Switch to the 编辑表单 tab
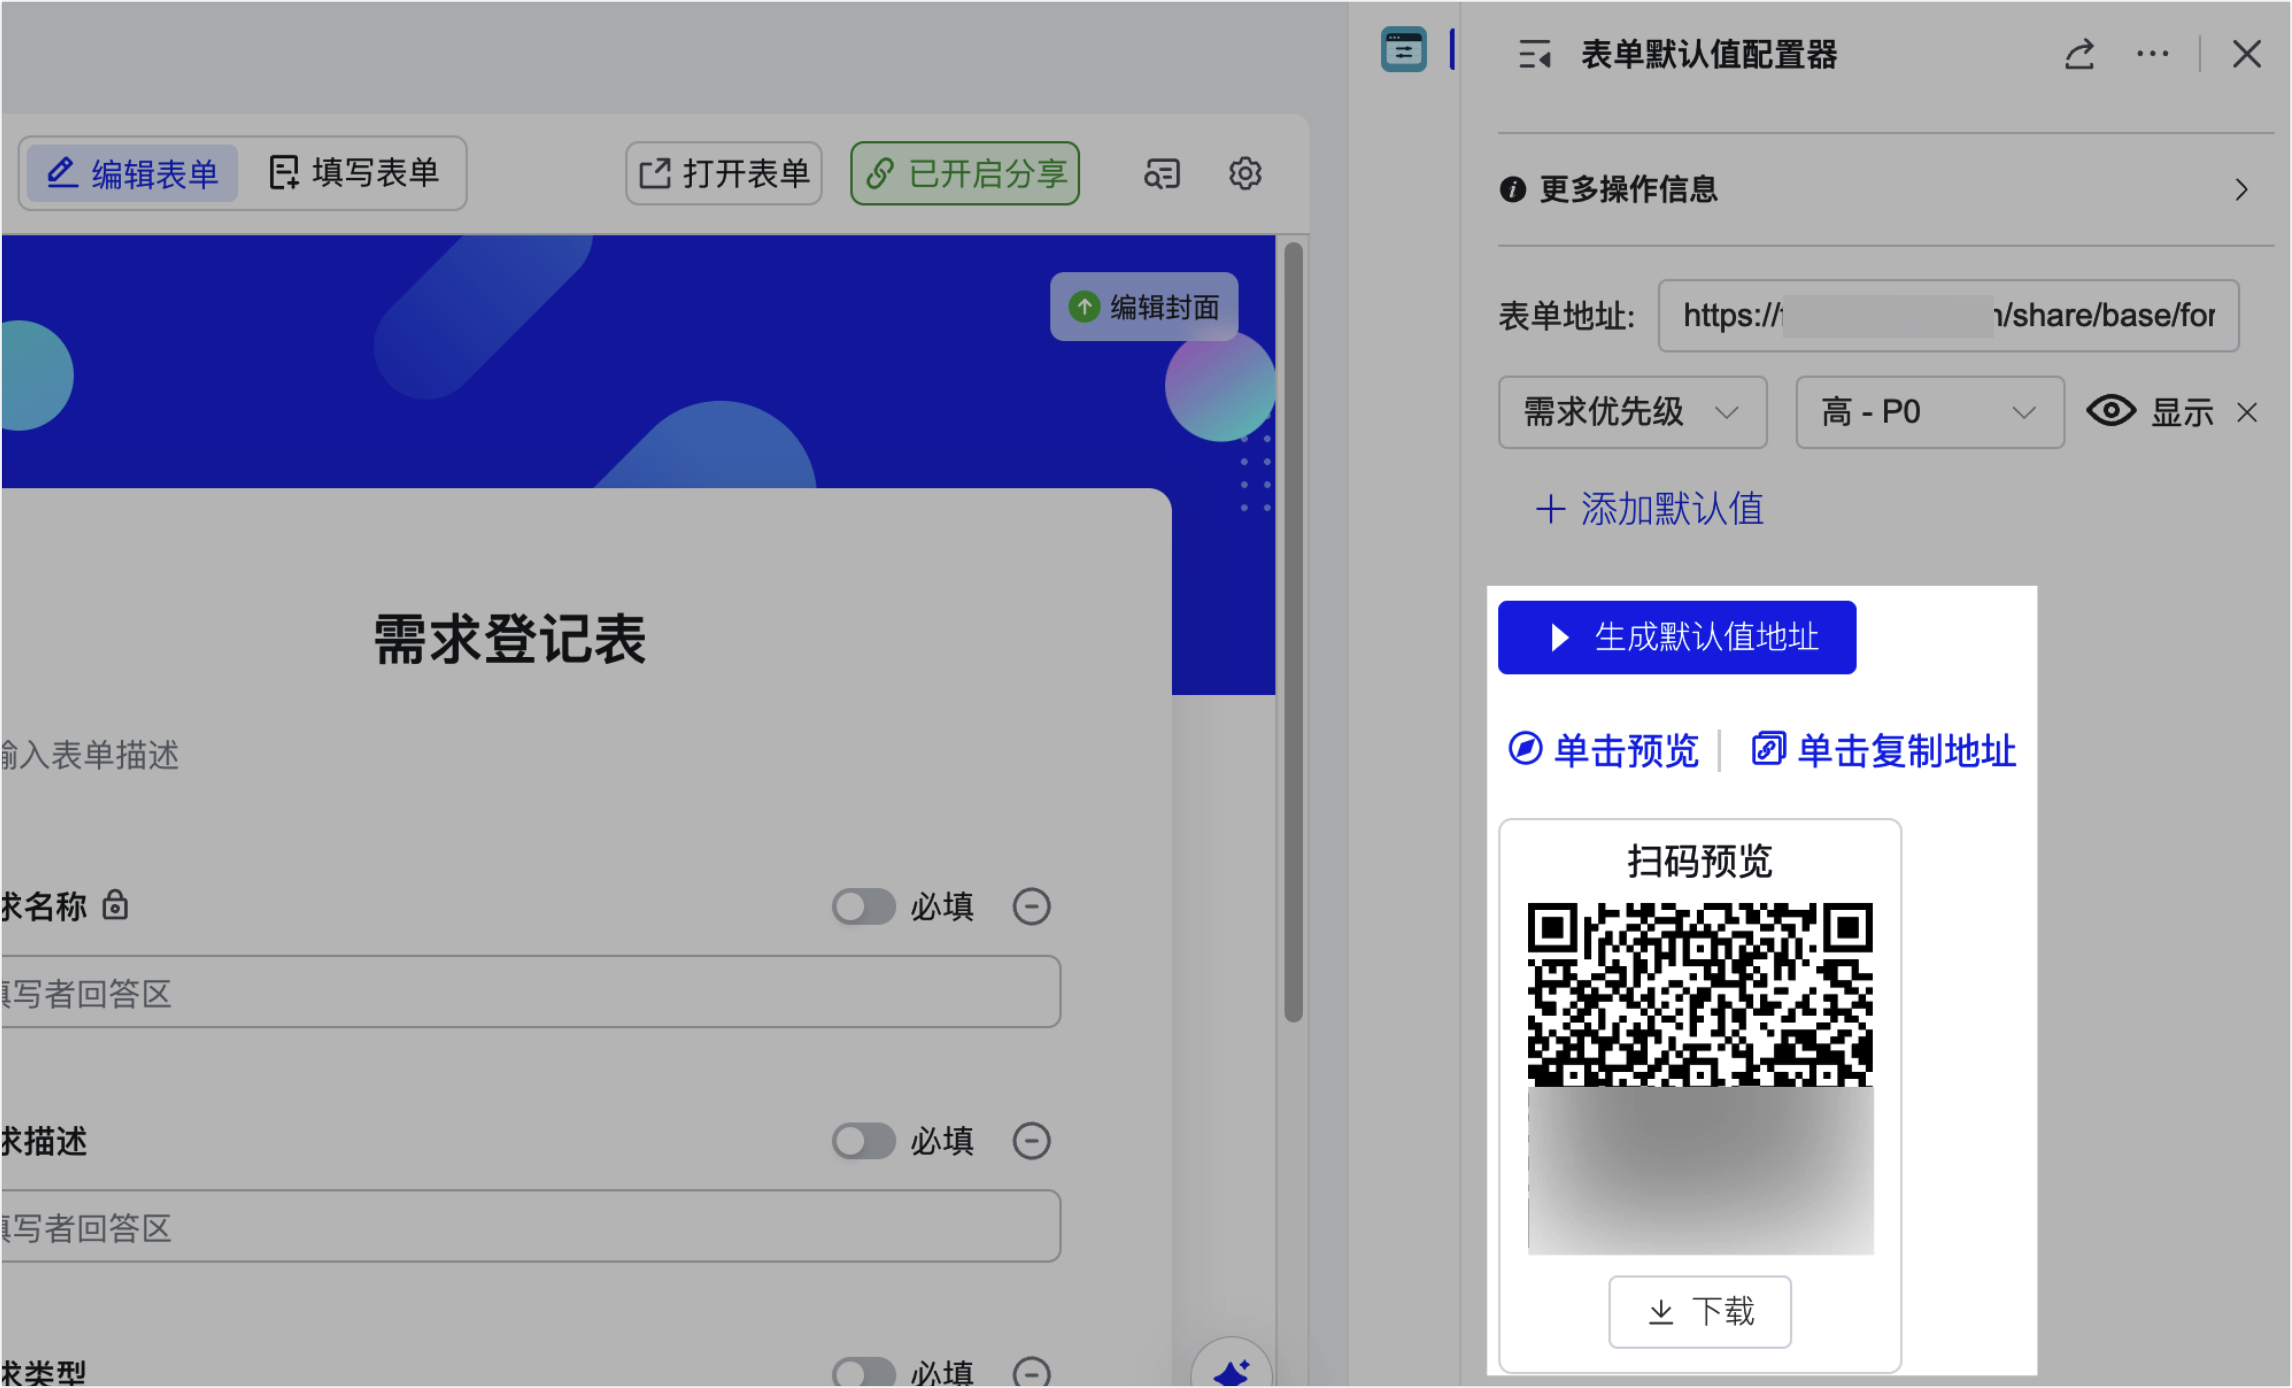 tap(132, 174)
